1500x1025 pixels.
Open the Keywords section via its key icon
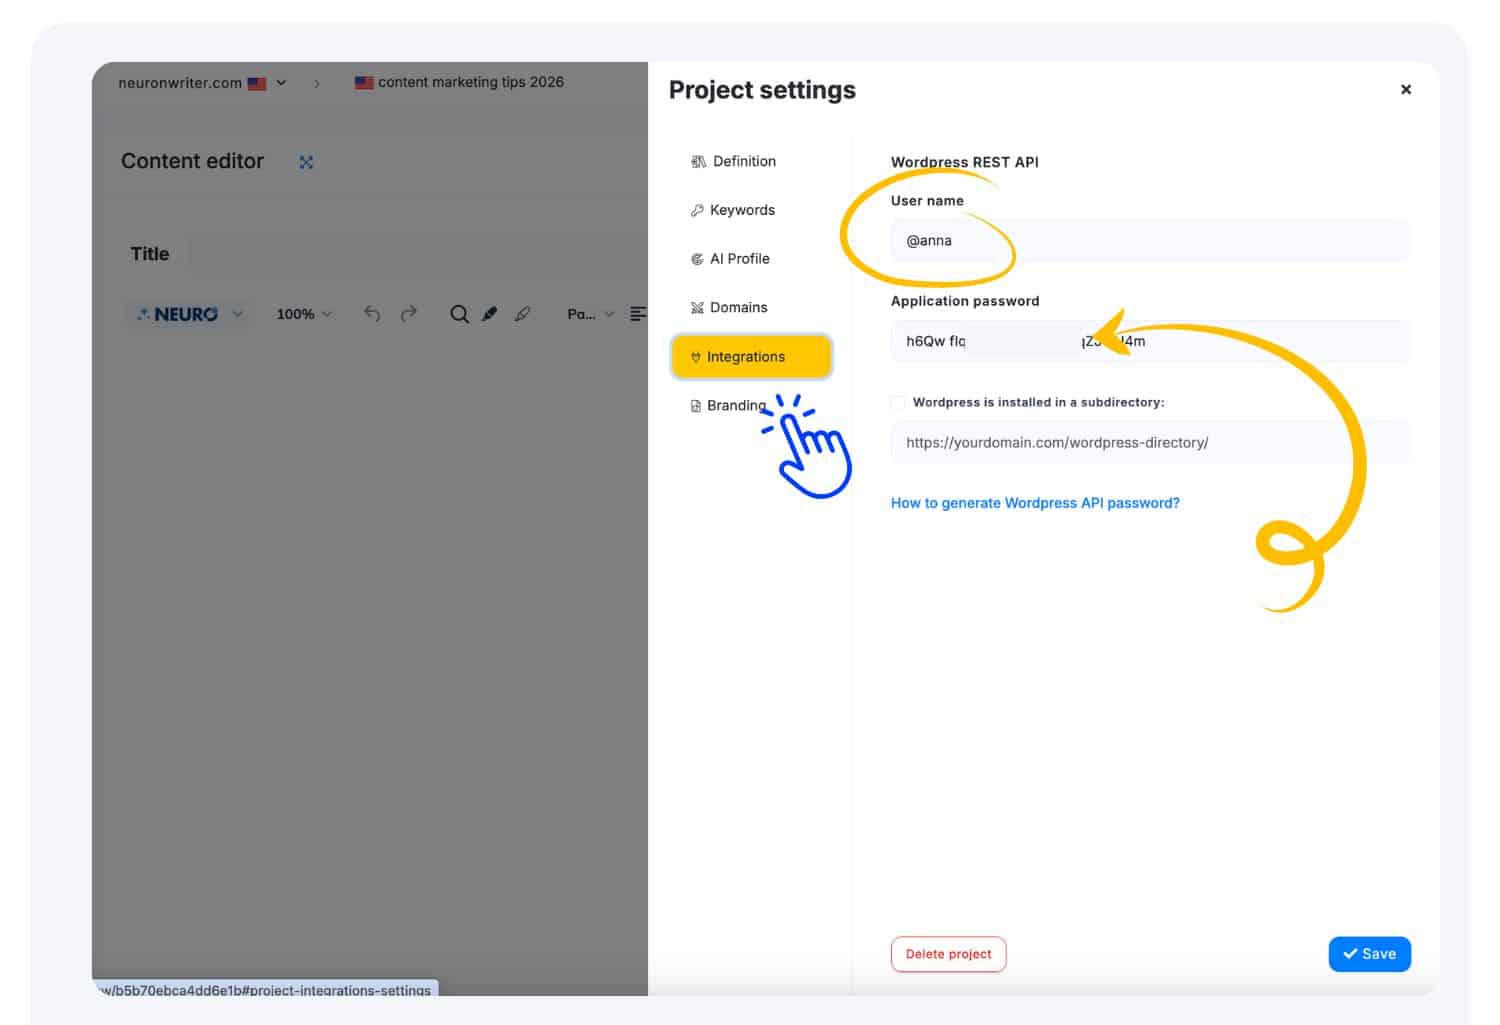tap(697, 210)
